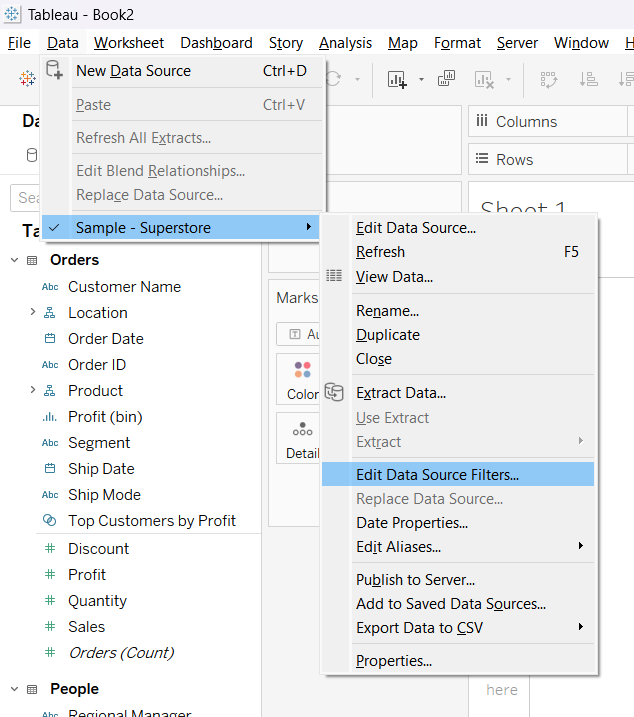Screen dimensions: 634x717
Task: Select the checked Sample - Superstore data source
Action: click(x=143, y=228)
